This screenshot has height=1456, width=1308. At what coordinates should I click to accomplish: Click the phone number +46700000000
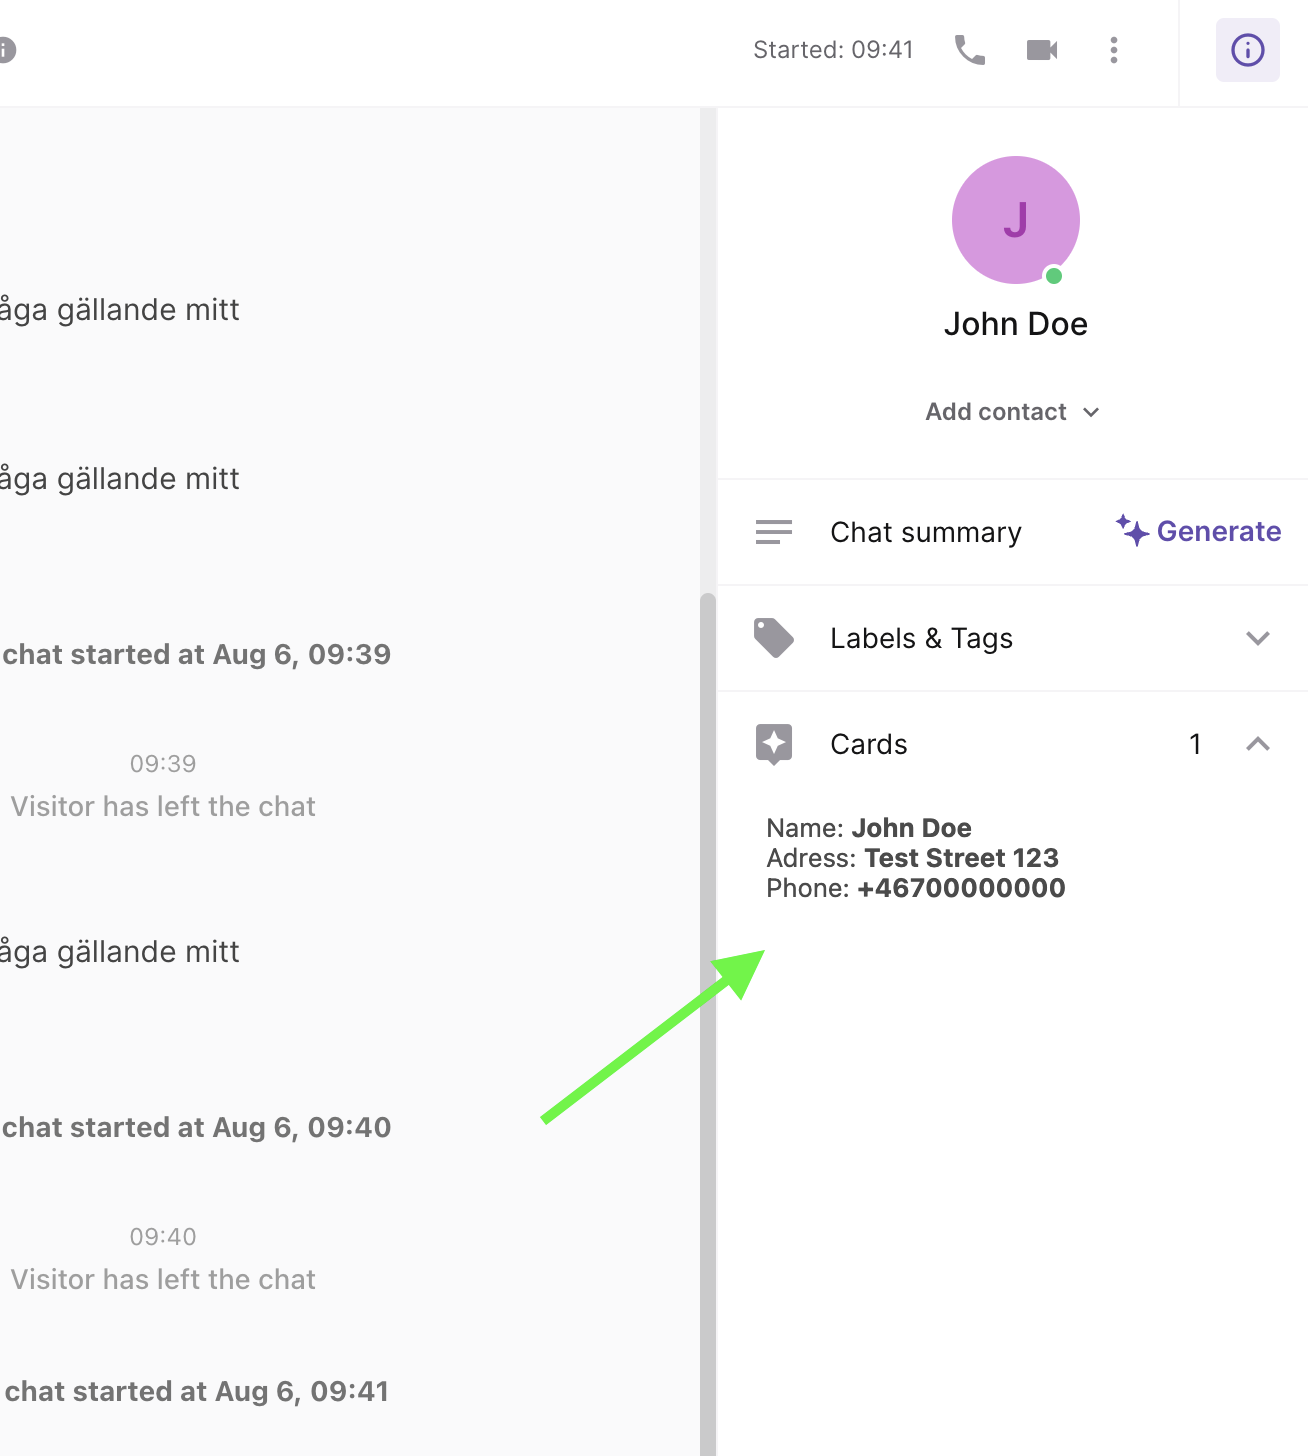pos(961,888)
